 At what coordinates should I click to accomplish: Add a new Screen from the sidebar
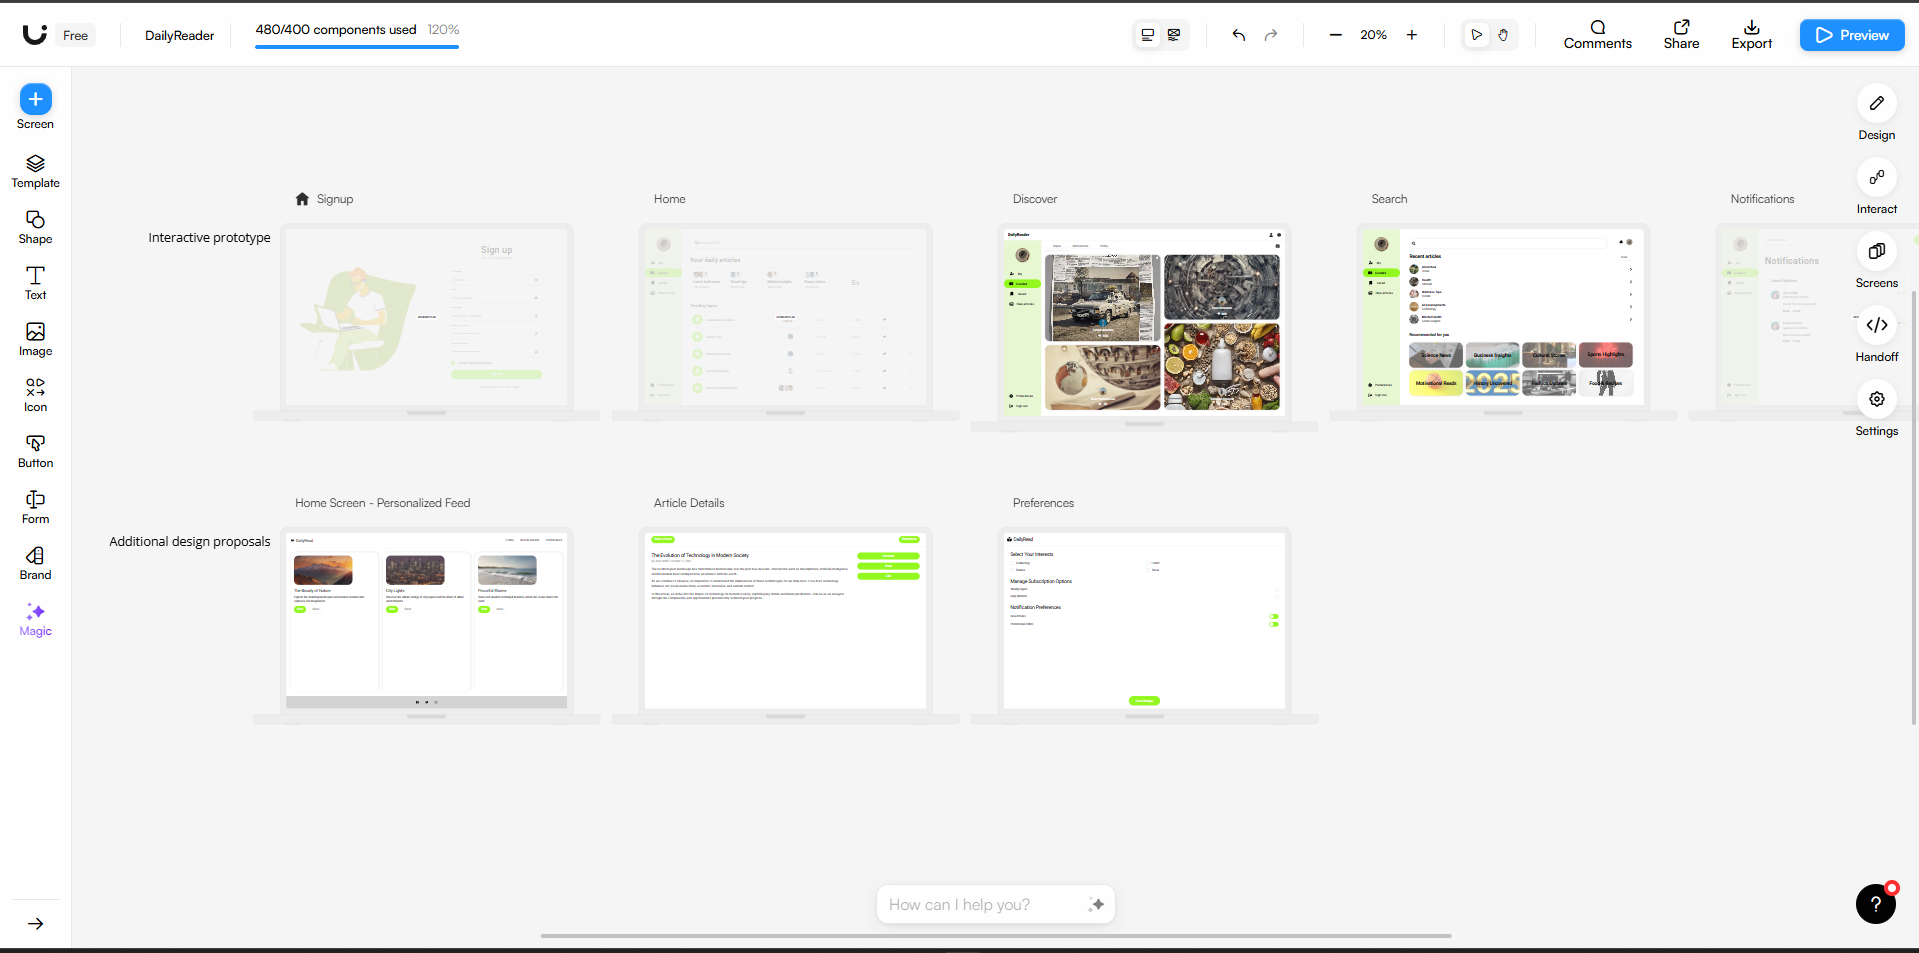(35, 100)
